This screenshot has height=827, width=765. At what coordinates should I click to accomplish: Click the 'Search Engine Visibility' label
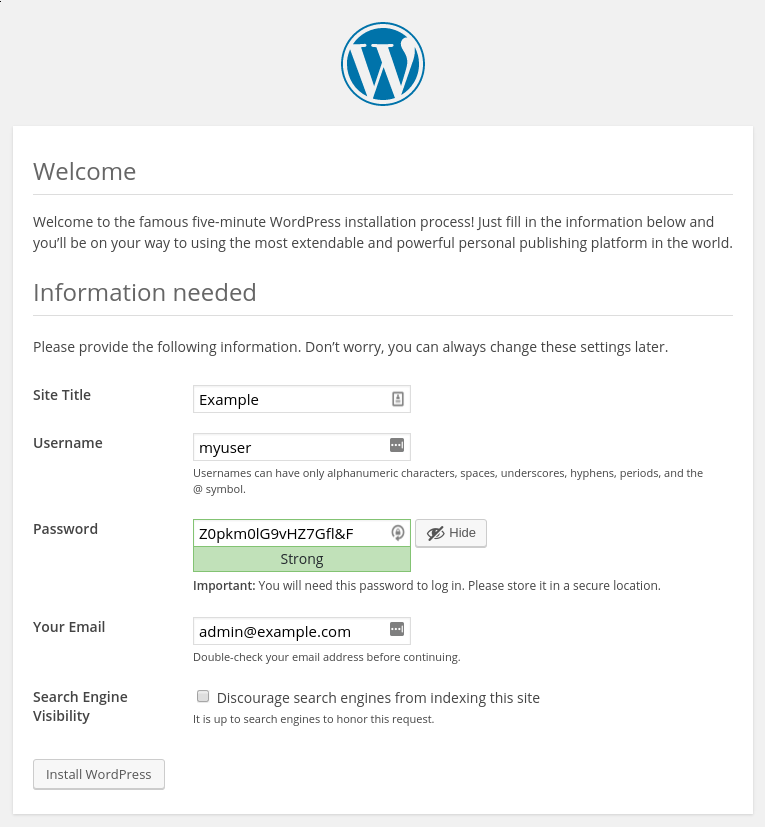[x=80, y=706]
